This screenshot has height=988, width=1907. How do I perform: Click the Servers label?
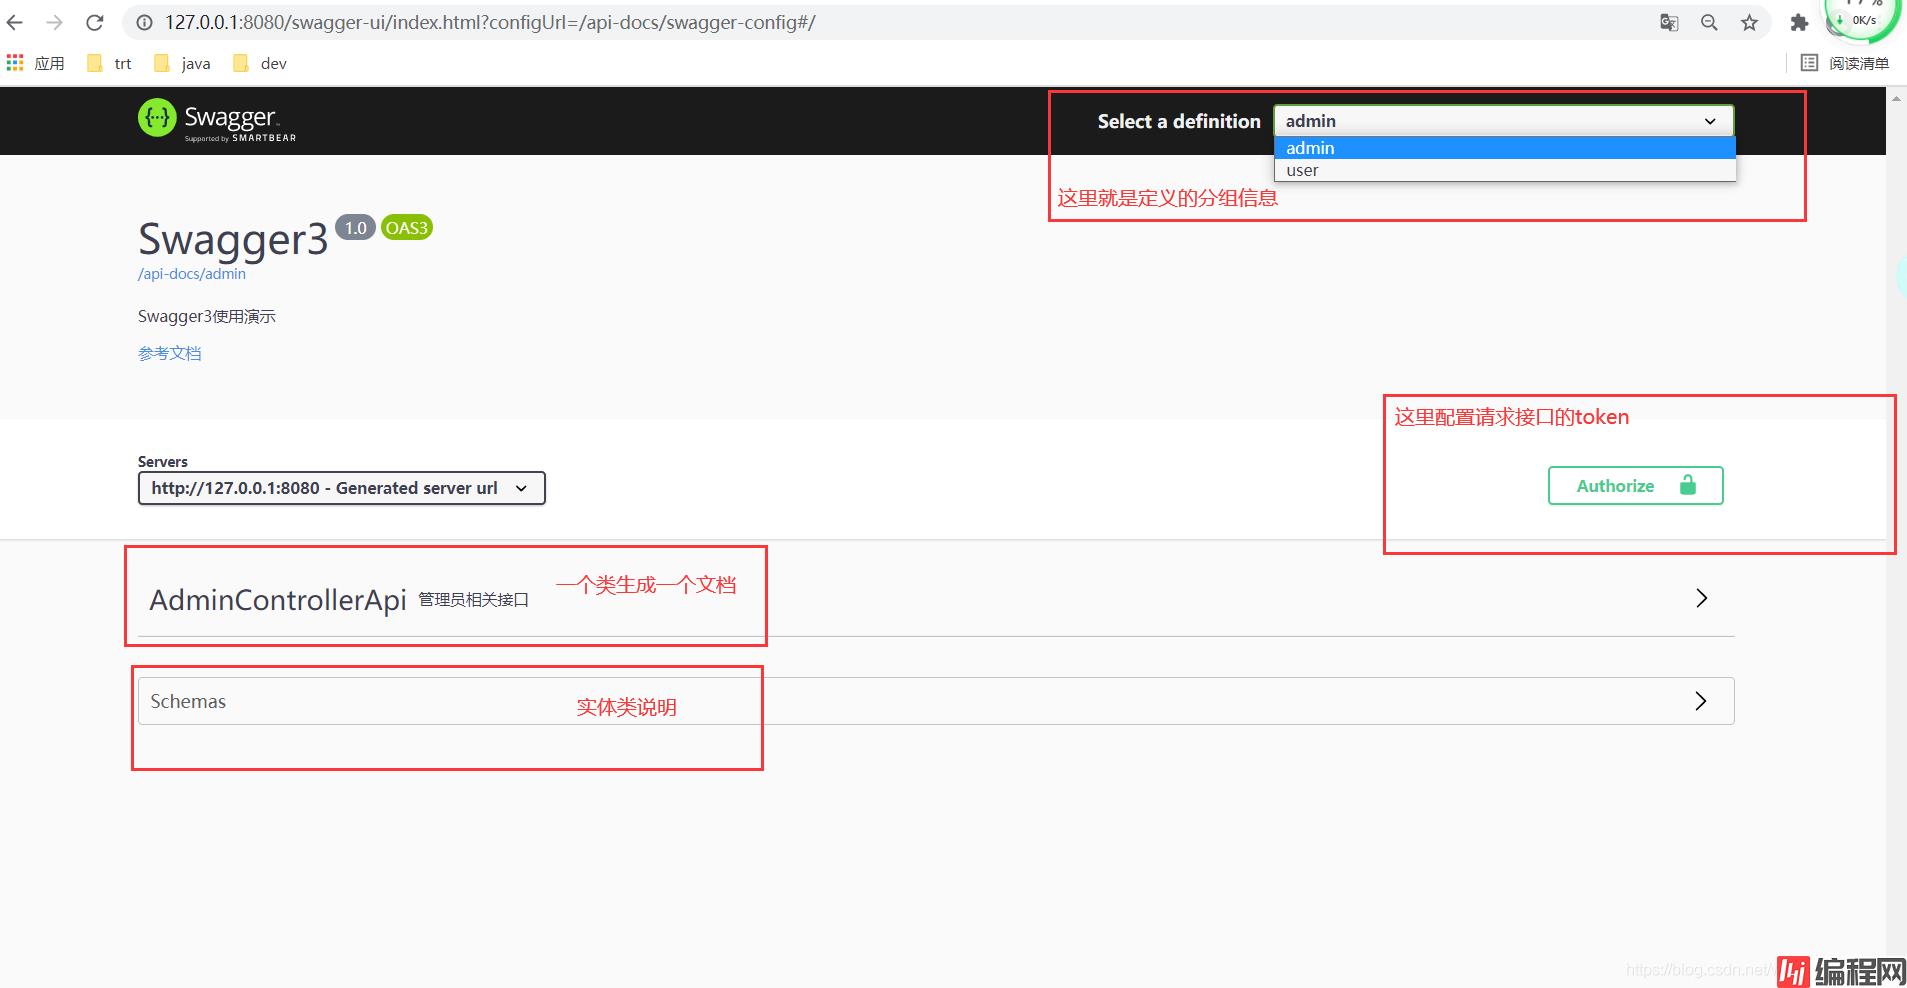point(163,461)
